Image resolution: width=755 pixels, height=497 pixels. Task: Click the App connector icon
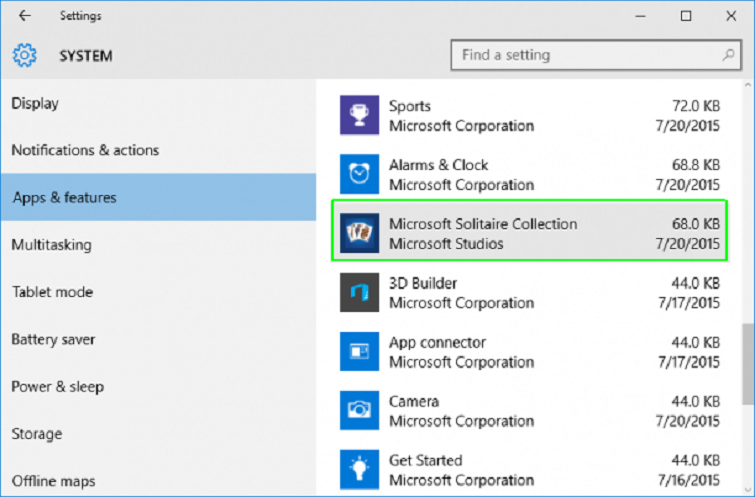point(359,351)
